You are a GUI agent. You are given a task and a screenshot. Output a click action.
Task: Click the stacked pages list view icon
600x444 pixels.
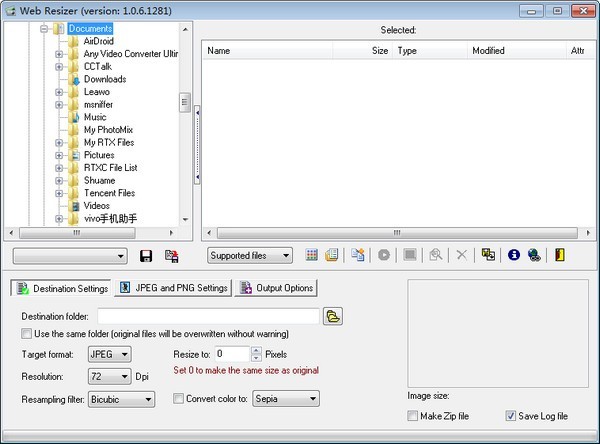point(332,255)
